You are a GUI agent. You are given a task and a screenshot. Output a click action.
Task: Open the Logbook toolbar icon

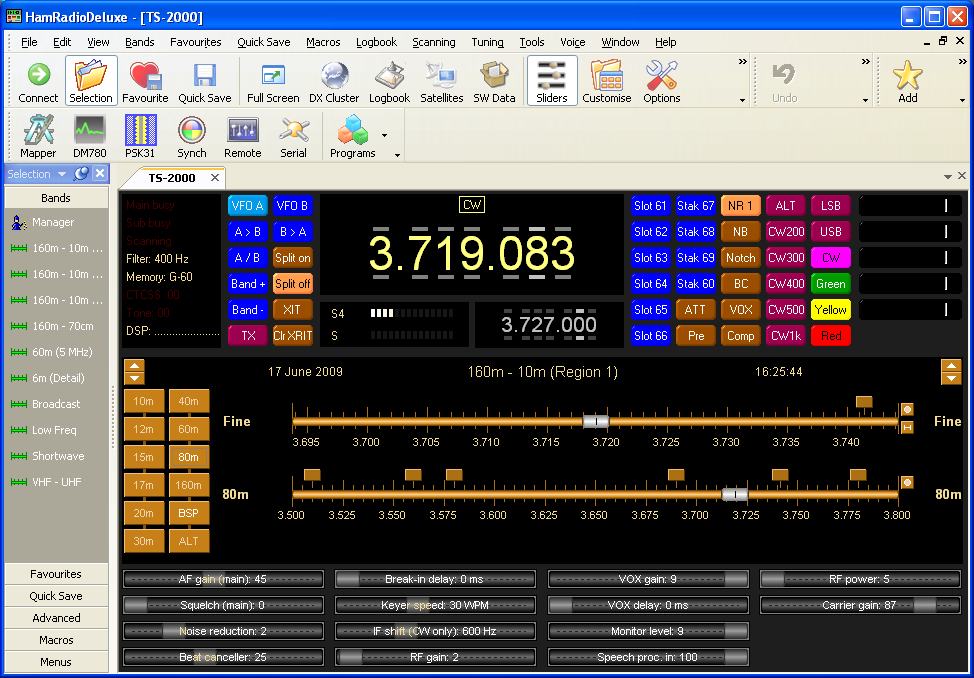point(389,82)
